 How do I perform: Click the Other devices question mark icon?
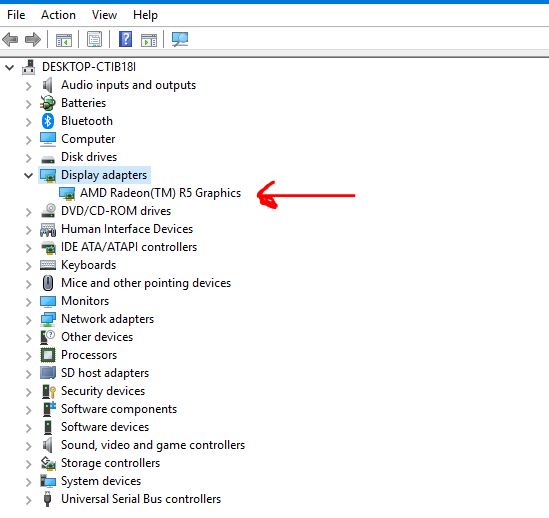point(48,337)
